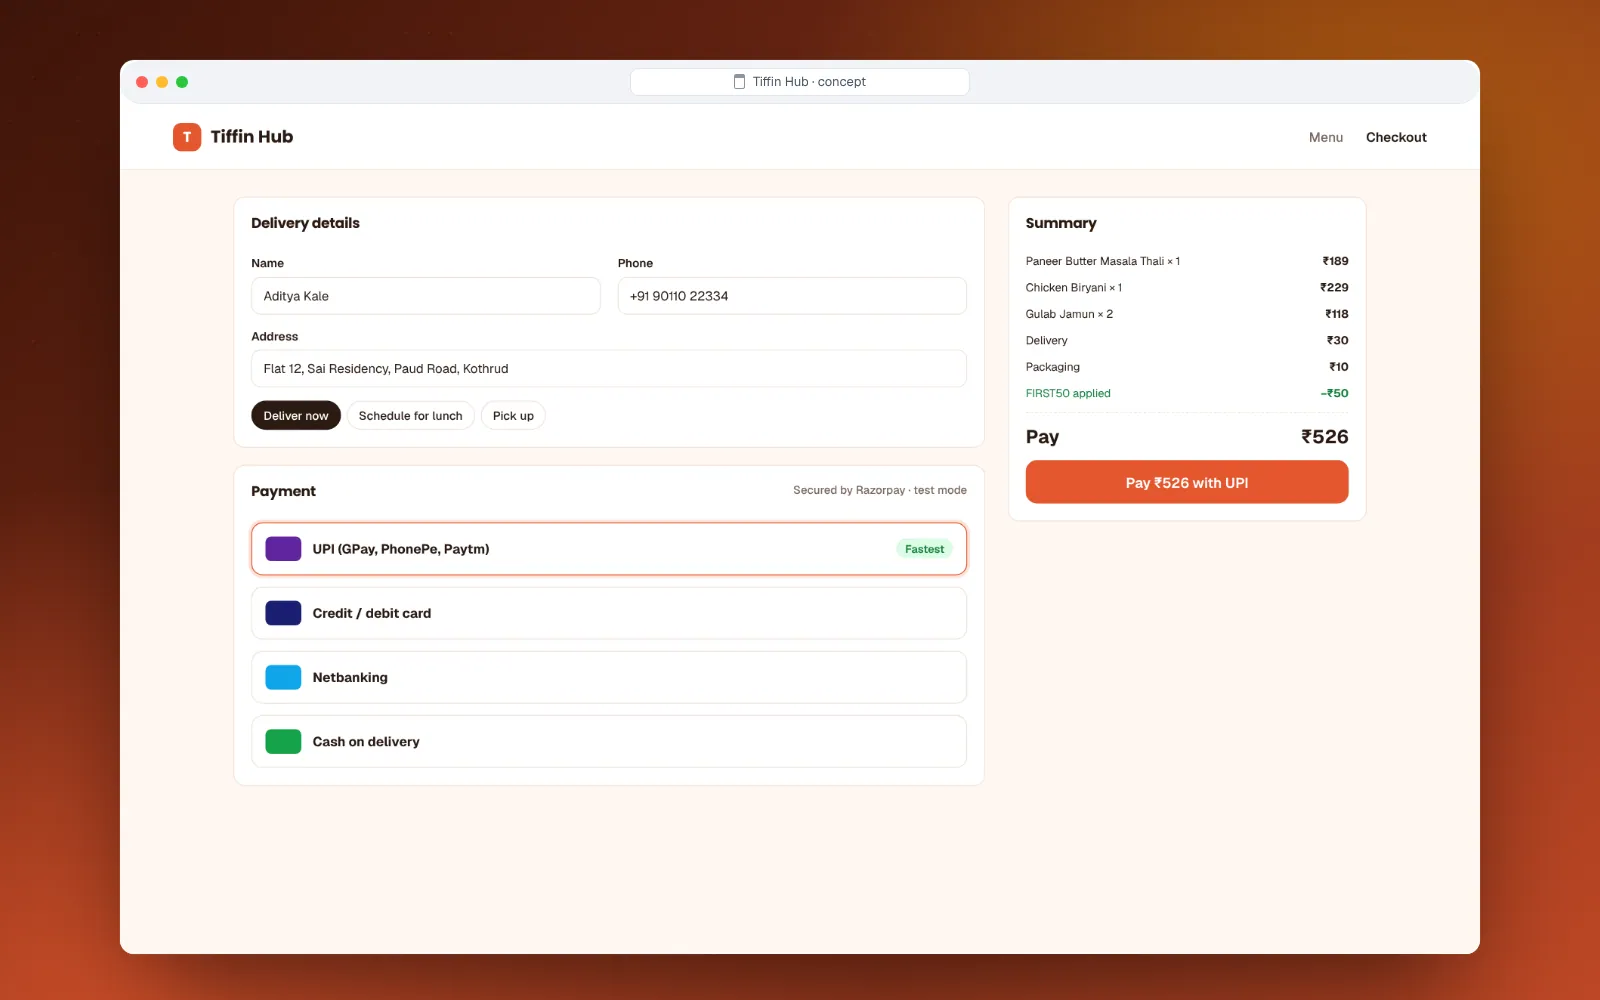Click the Name input field
This screenshot has width=1600, height=1000.
coord(426,296)
